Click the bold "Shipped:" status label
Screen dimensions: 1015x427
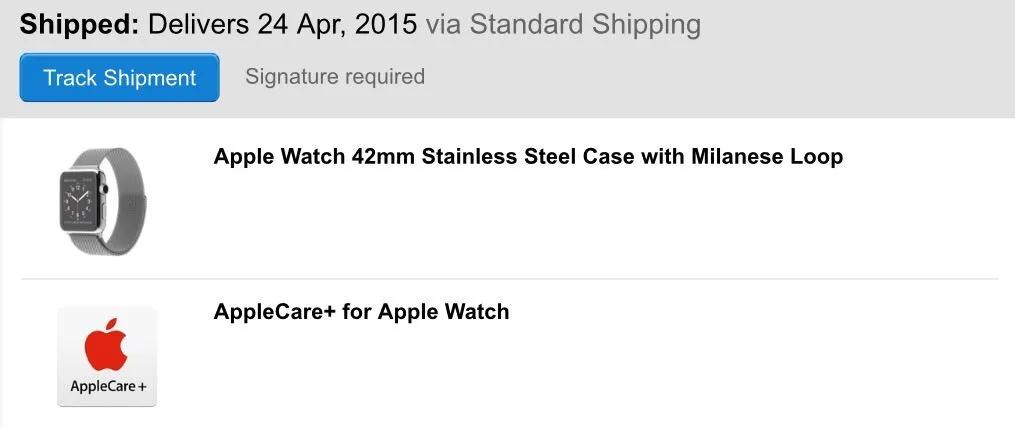click(x=79, y=25)
